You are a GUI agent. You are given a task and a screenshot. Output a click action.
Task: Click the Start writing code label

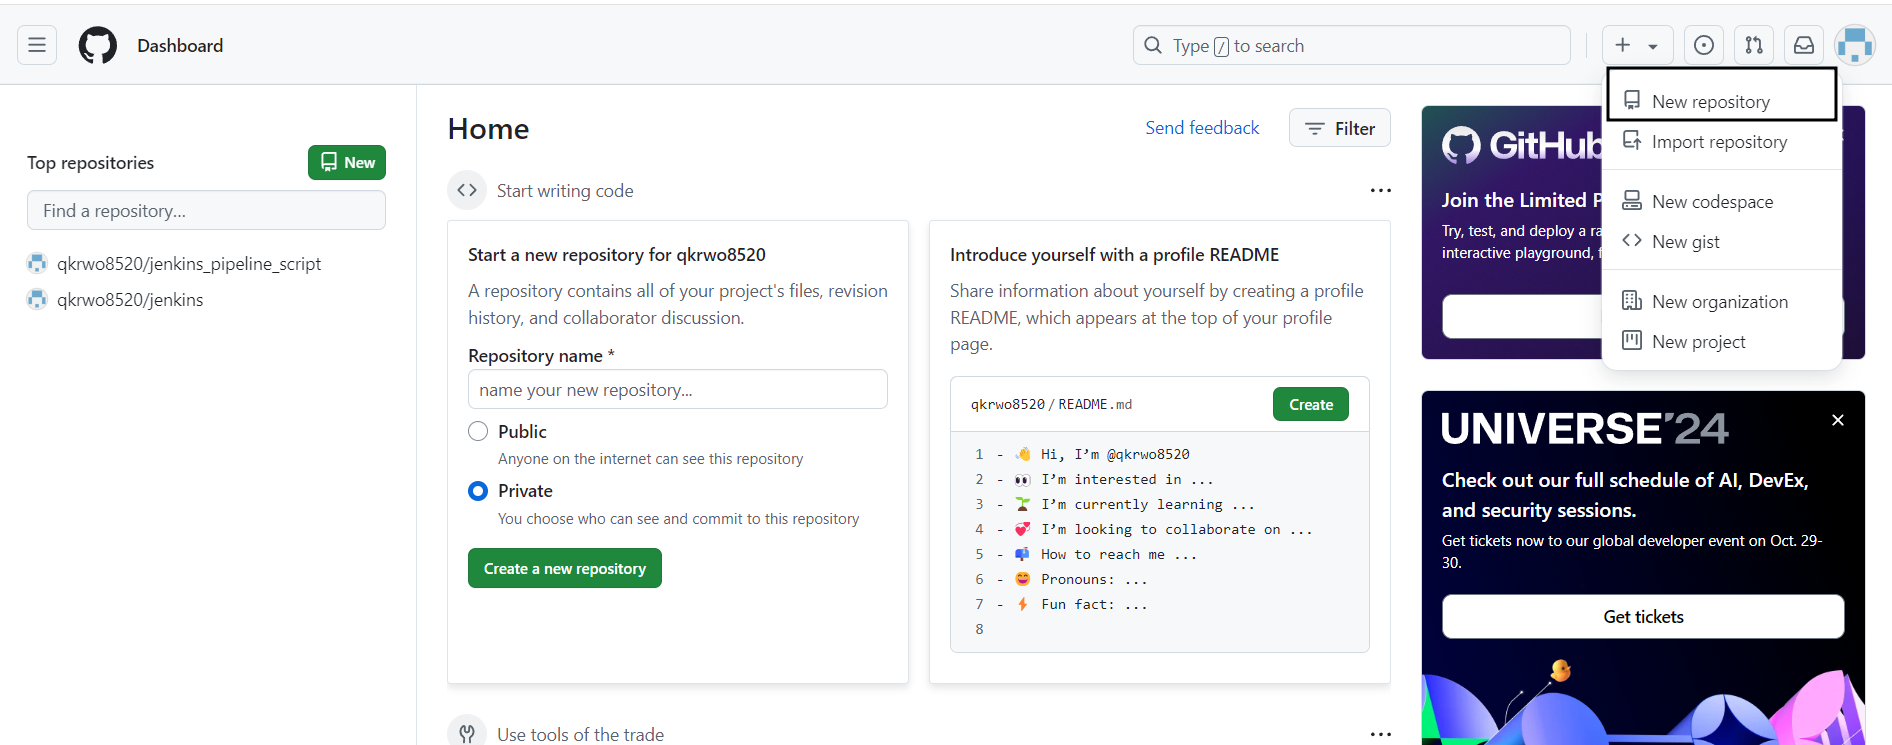[x=565, y=190]
